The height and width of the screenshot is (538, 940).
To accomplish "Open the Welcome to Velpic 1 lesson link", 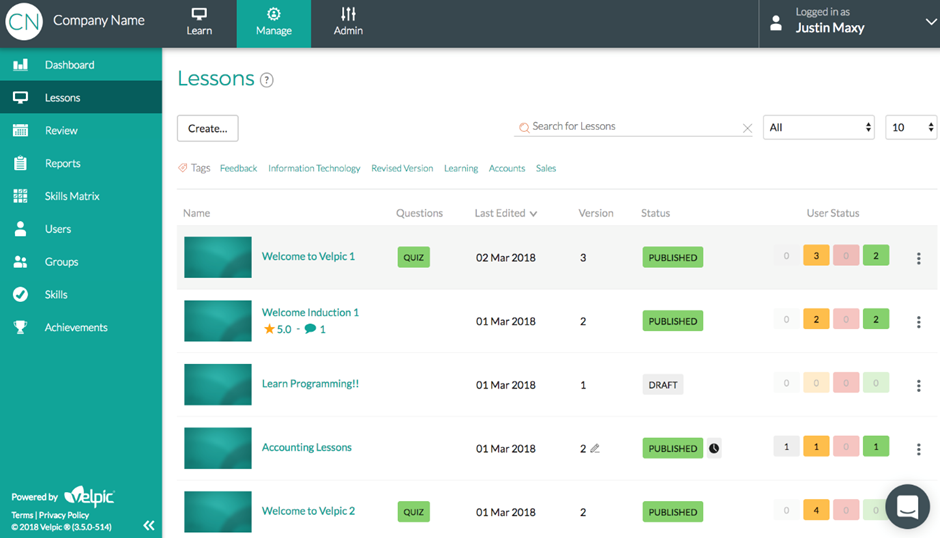I will (x=308, y=256).
